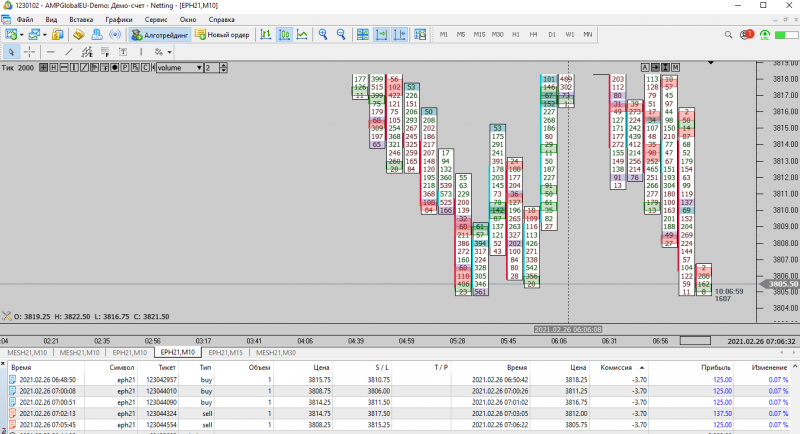Select the text label tool
Viewport: 800px width, 434px height.
pyautogui.click(x=123, y=52)
